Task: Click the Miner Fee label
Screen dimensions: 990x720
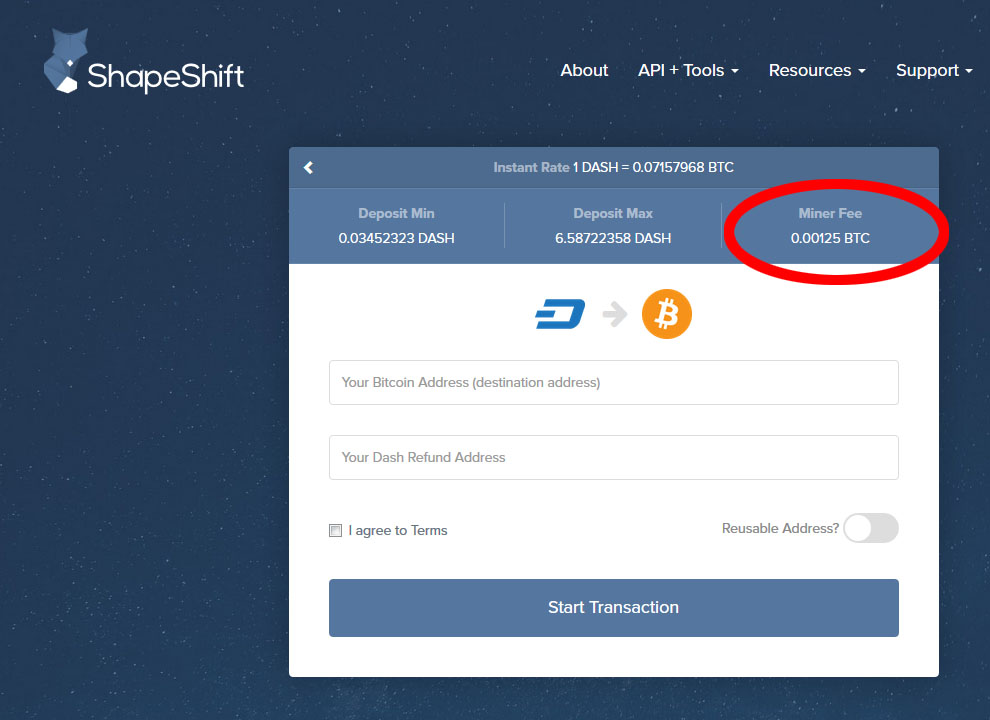Action: [x=830, y=213]
